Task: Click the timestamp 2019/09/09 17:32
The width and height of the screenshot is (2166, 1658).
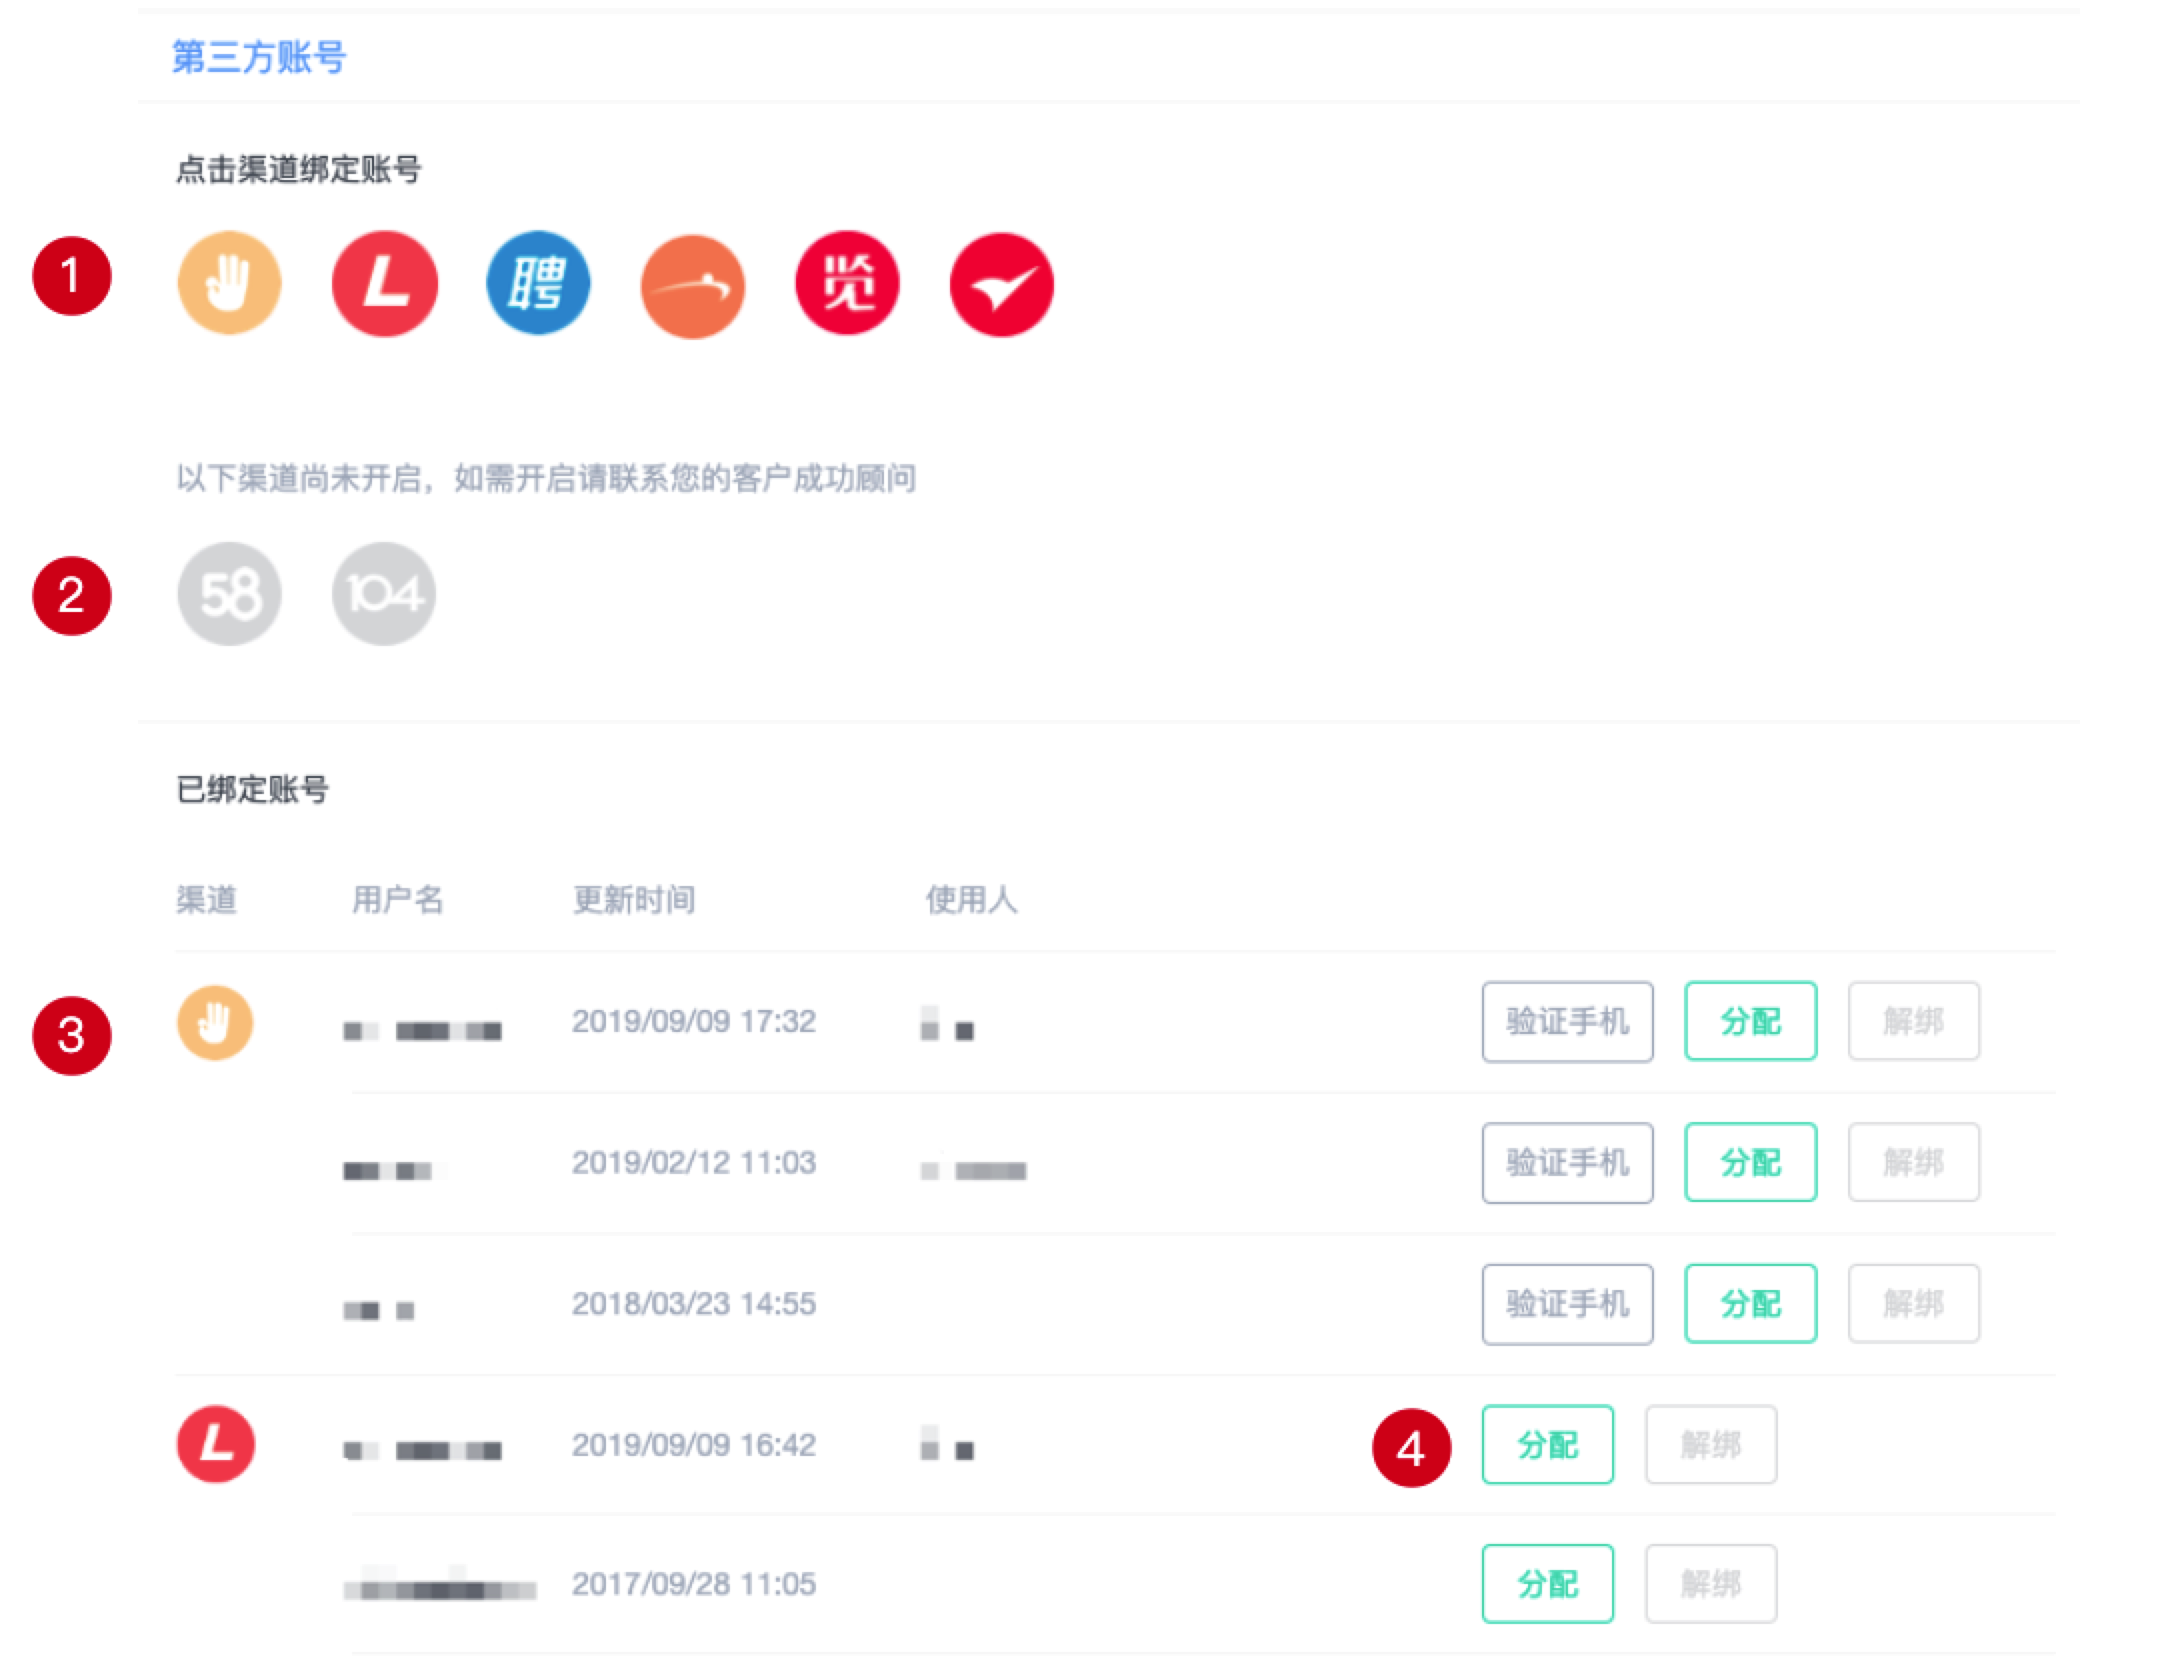Action: coord(694,1021)
